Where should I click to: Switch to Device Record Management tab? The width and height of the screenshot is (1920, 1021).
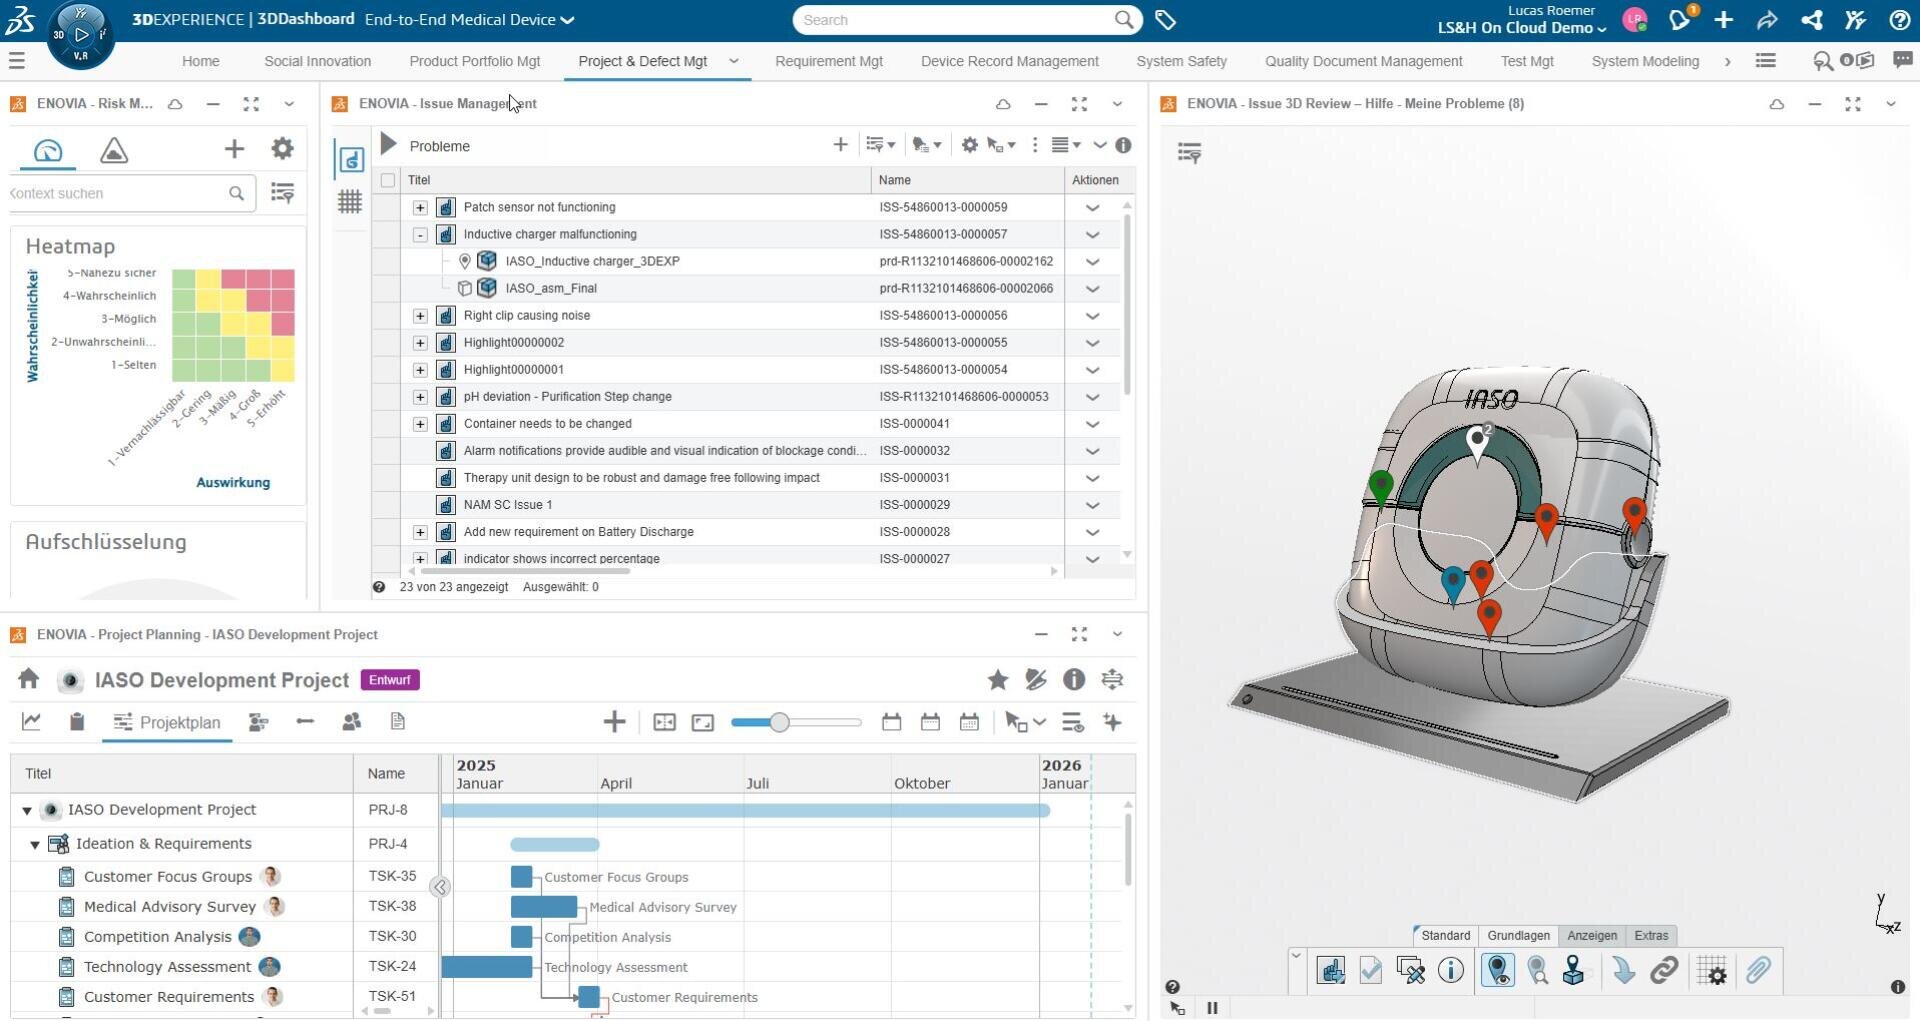click(1009, 61)
